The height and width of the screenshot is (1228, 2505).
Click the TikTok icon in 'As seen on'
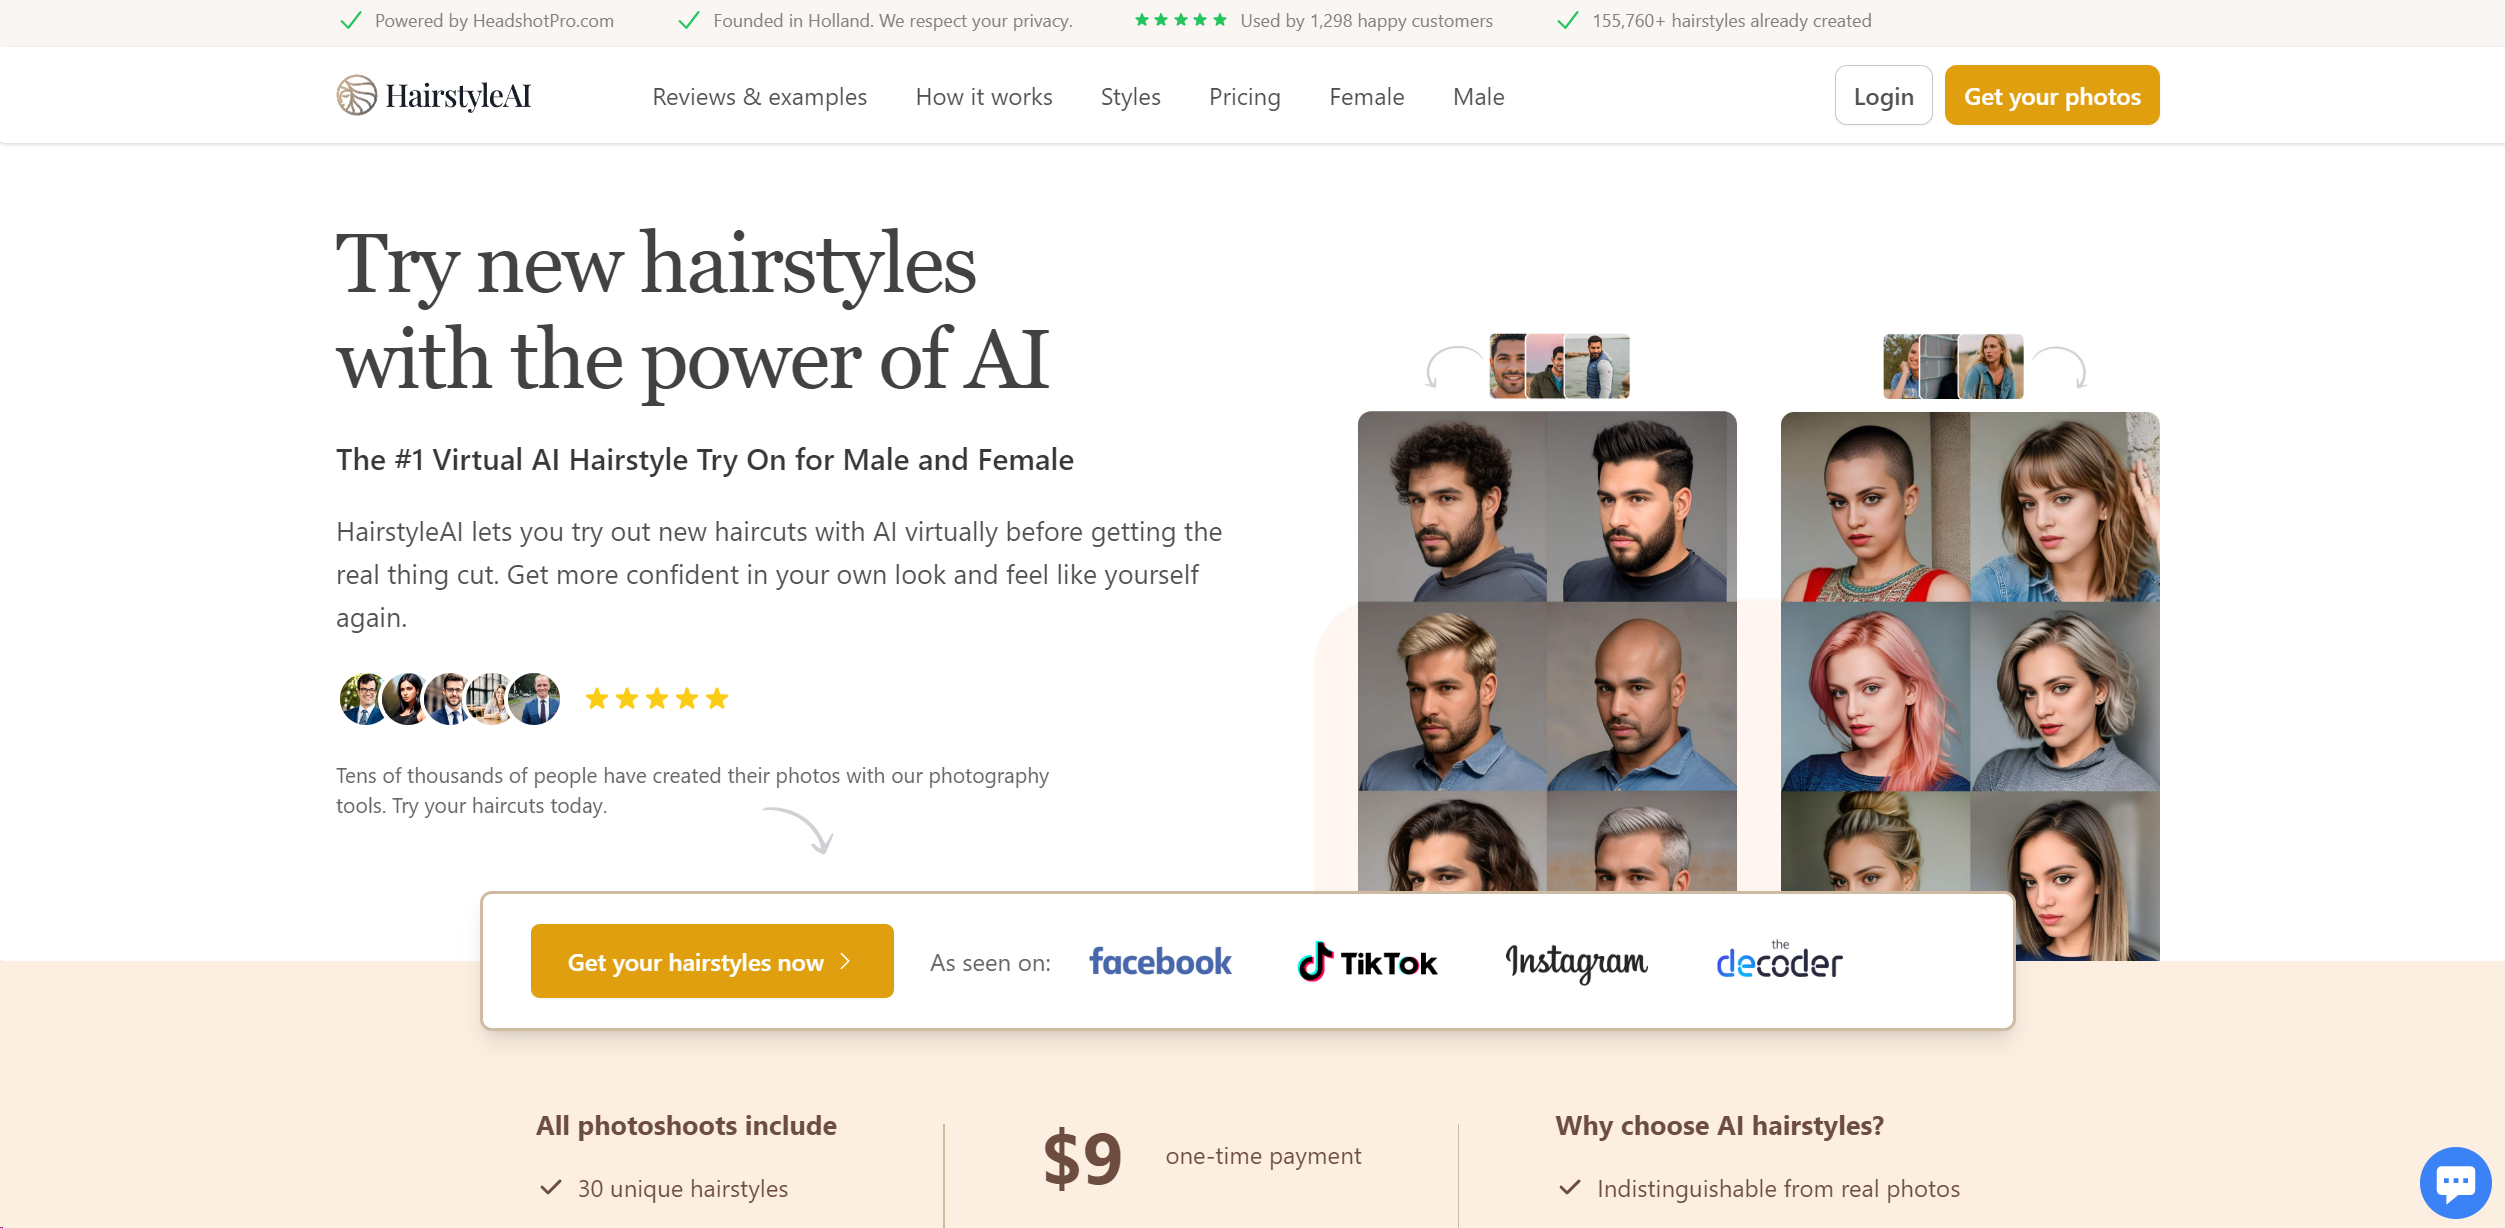coord(1366,961)
